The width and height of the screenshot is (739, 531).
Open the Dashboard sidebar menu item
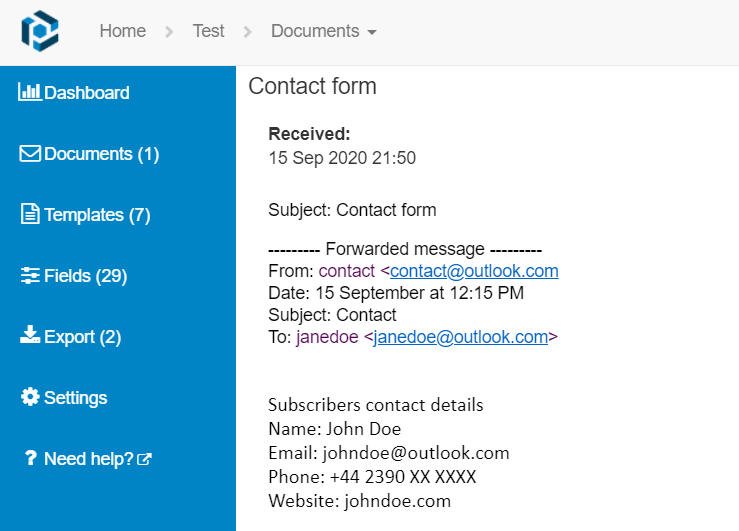point(87,93)
